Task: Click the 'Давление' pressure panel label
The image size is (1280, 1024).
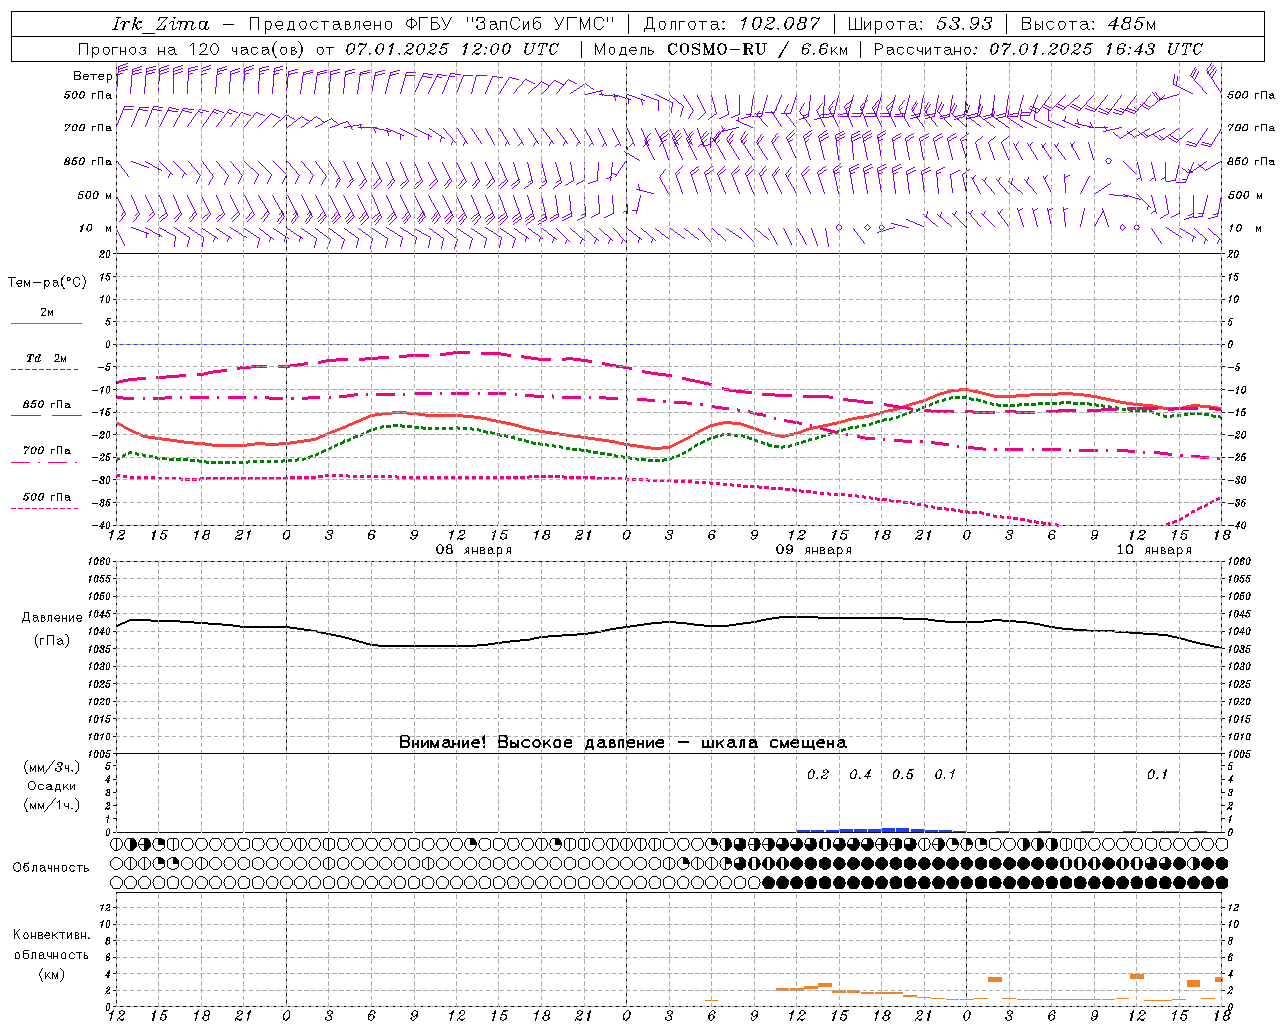Action: (52, 618)
